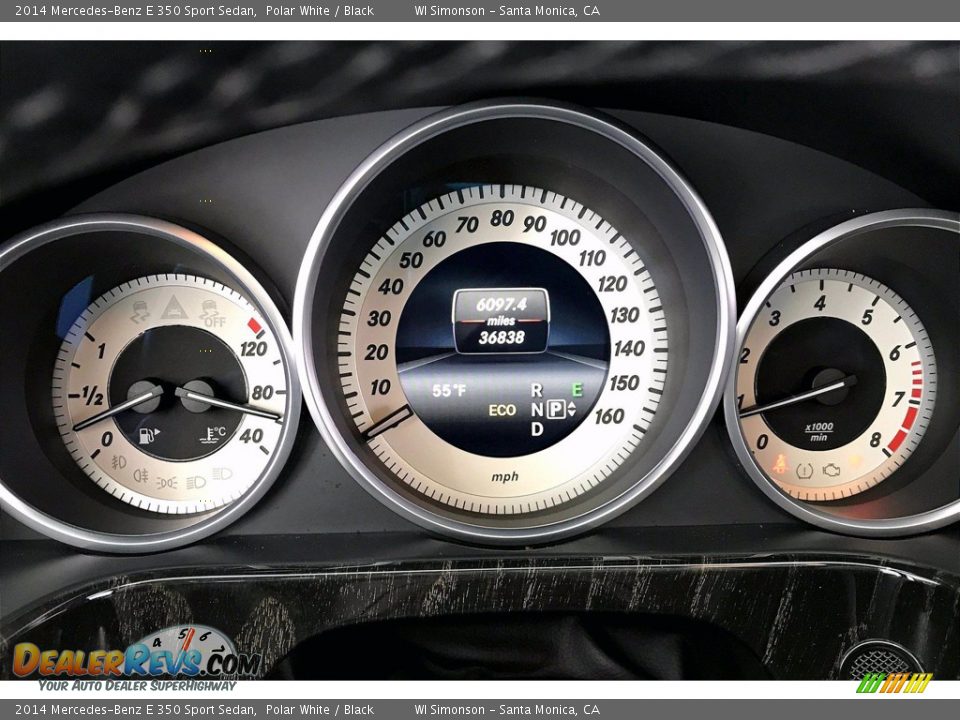
Task: Click the green E drive-mode indicator
Action: 576,389
